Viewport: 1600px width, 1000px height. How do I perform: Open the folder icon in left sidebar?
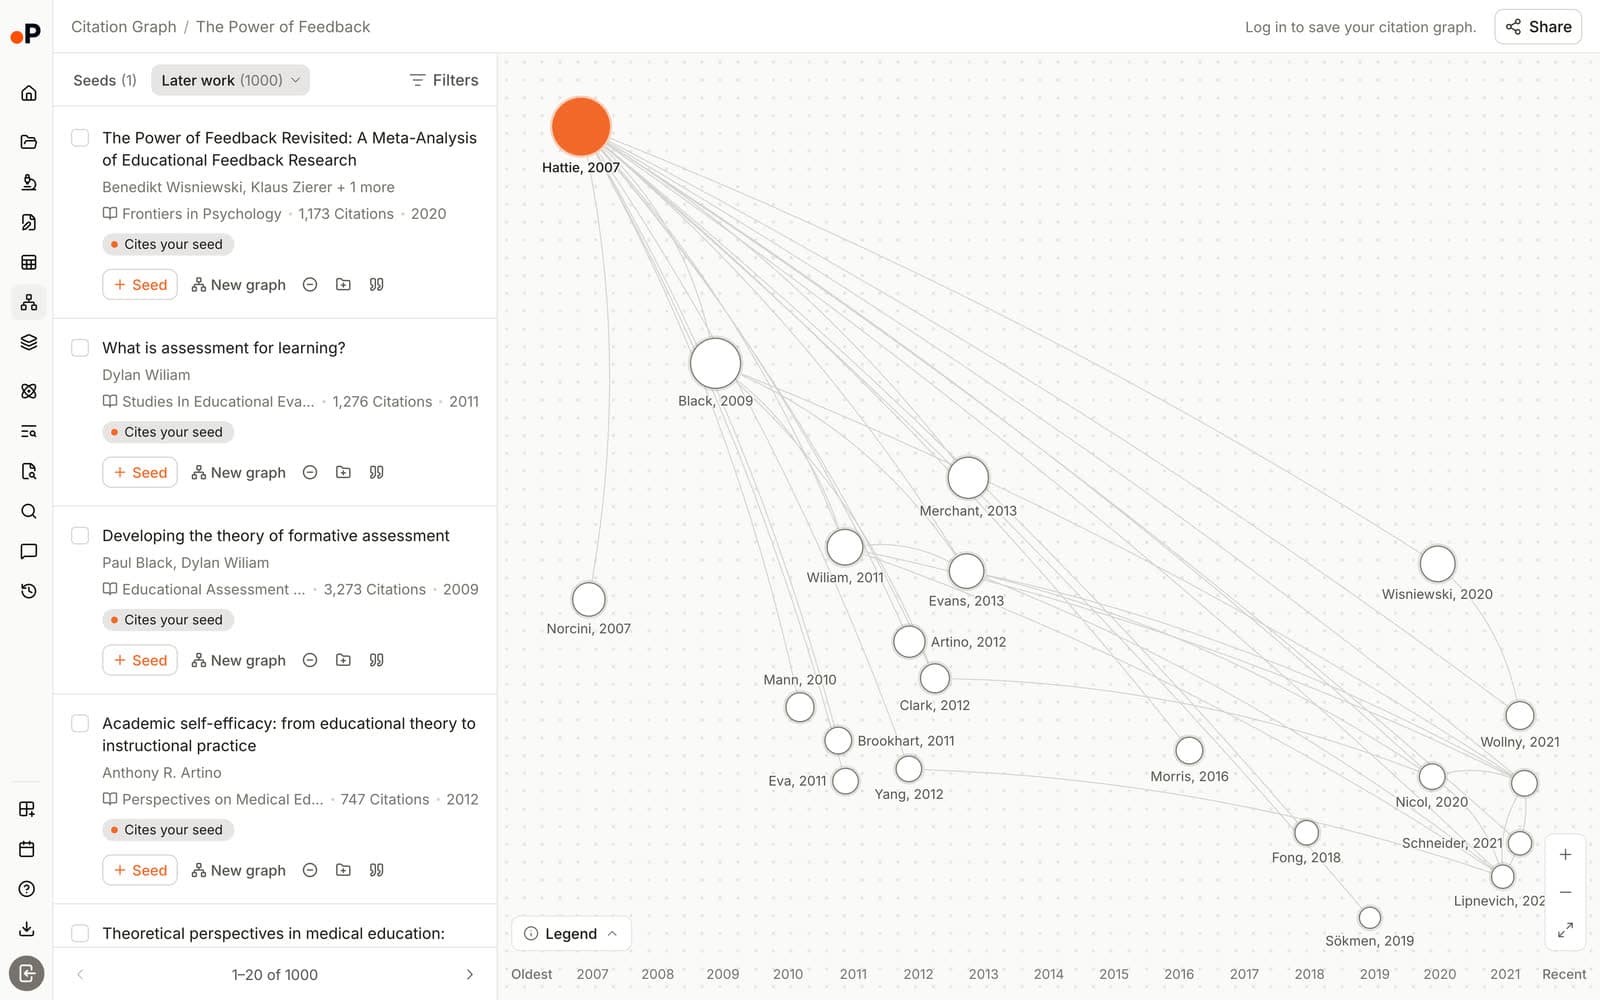point(28,142)
